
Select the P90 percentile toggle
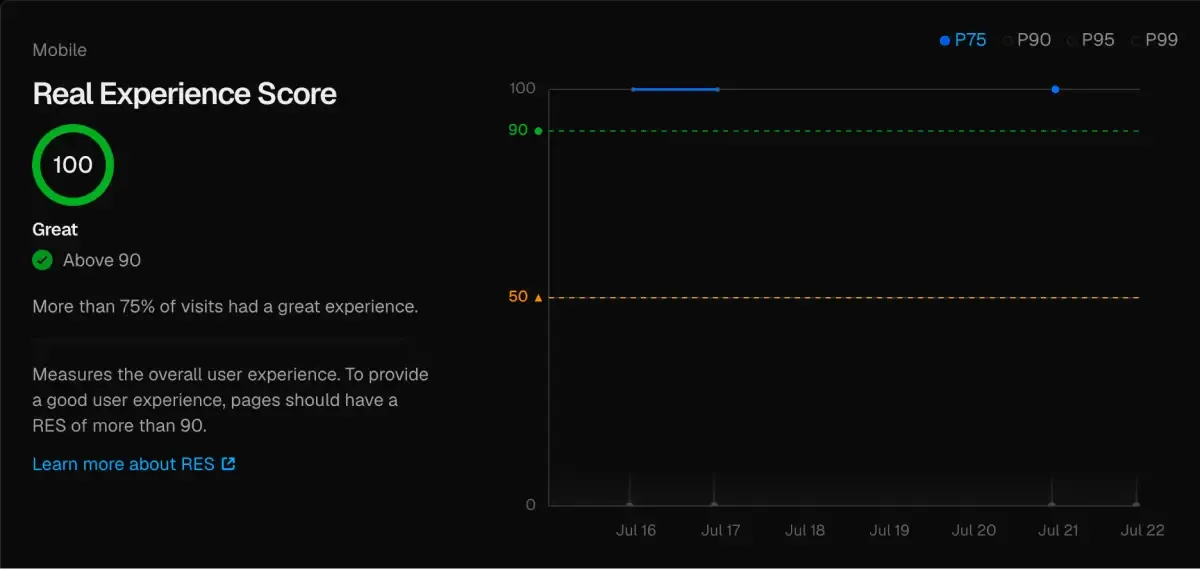click(x=1027, y=40)
